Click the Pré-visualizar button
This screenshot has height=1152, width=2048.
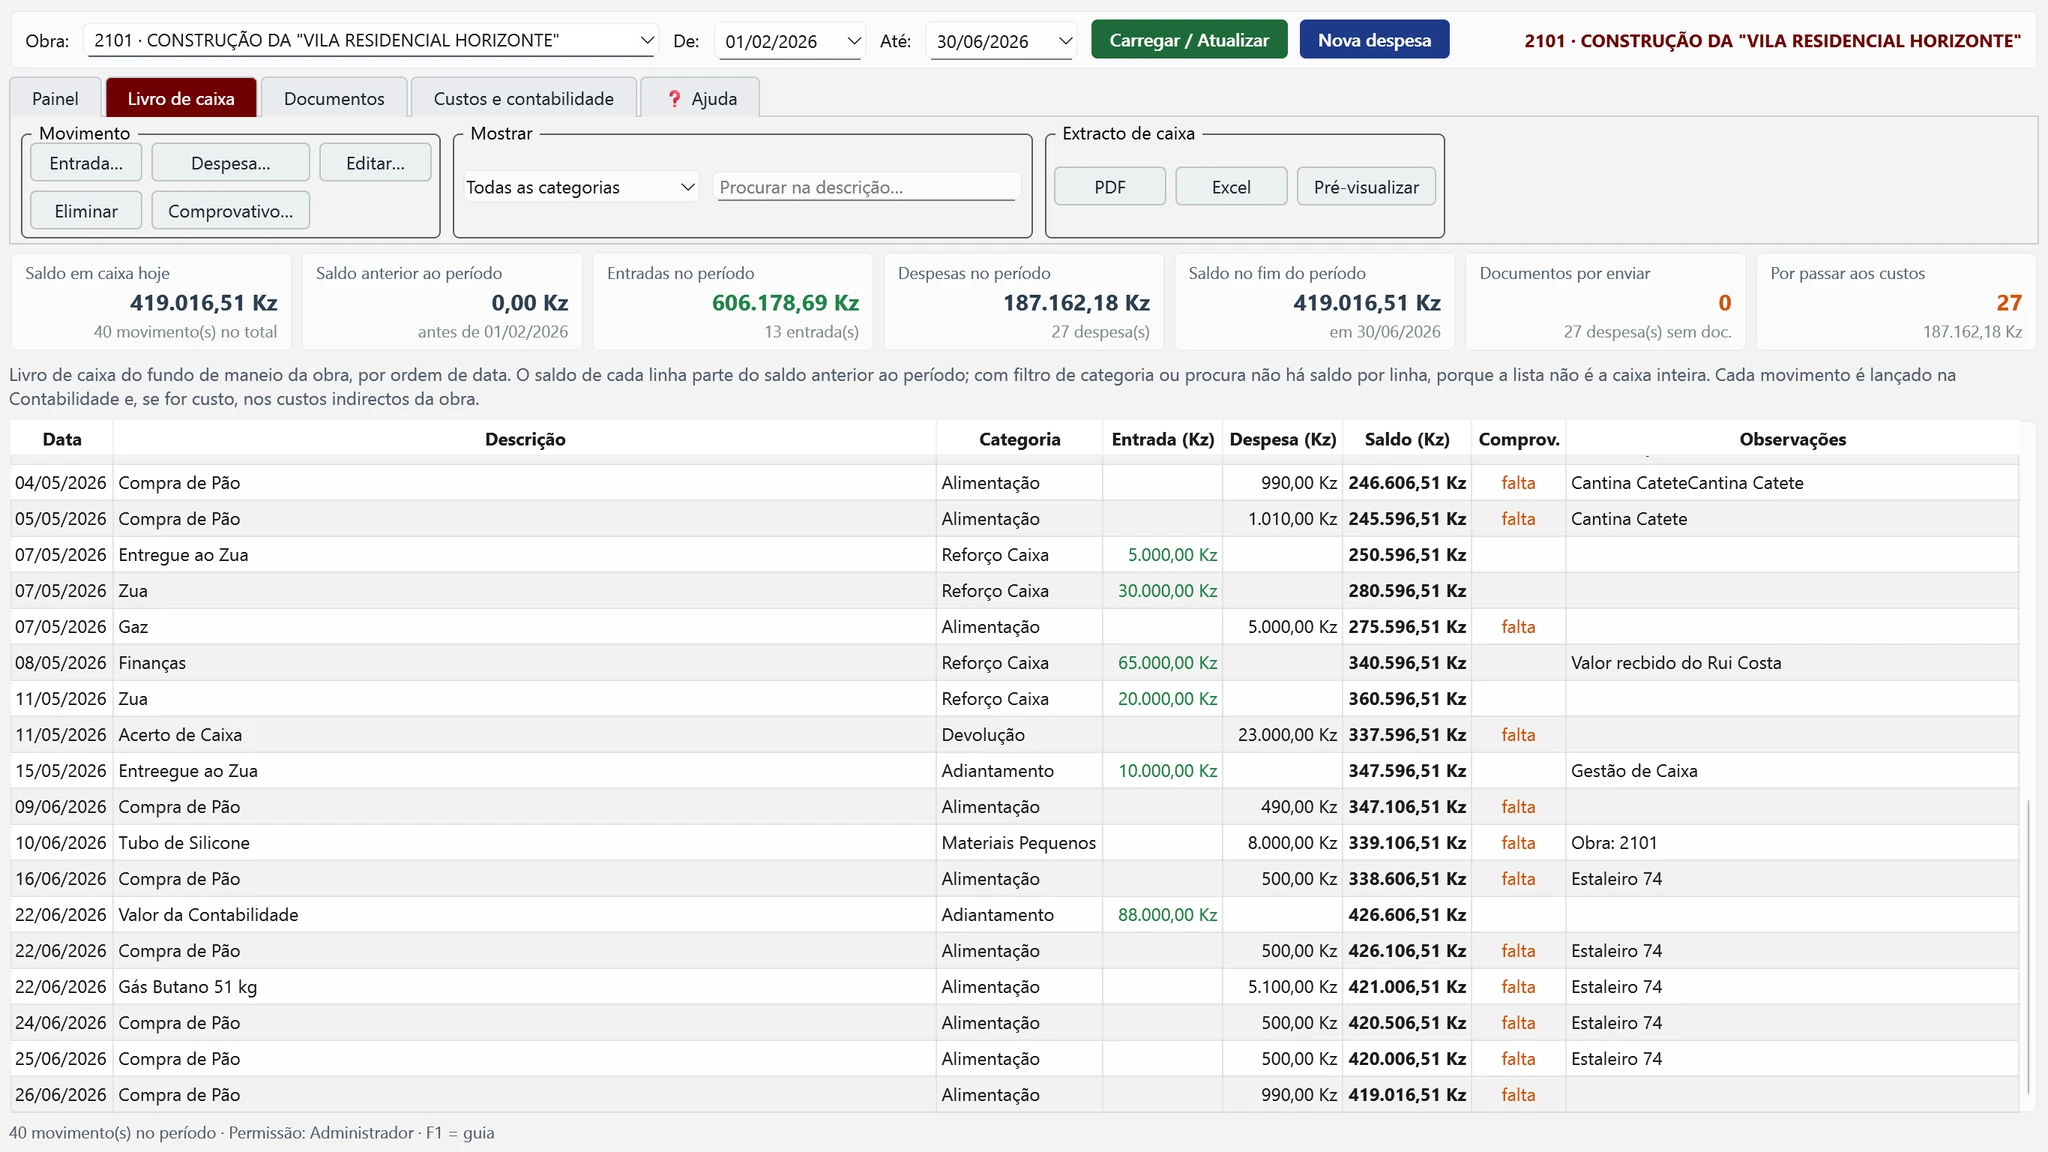click(1366, 187)
